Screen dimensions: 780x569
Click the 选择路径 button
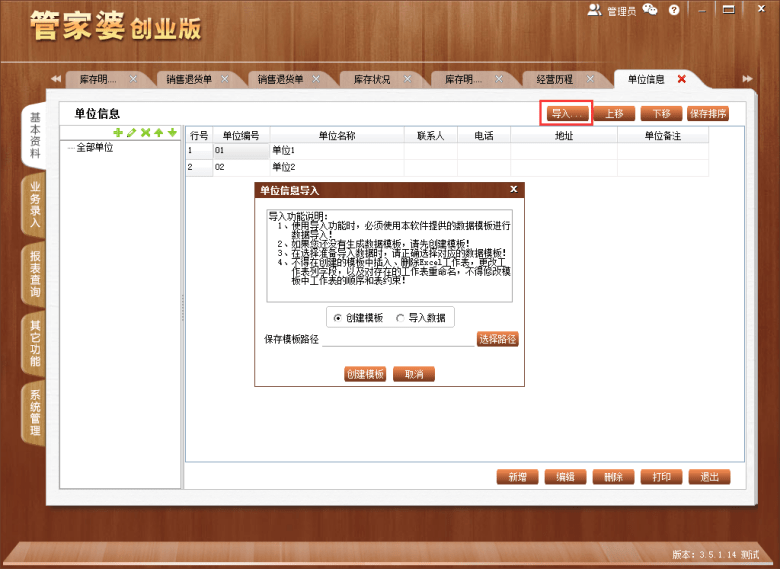[x=497, y=339]
